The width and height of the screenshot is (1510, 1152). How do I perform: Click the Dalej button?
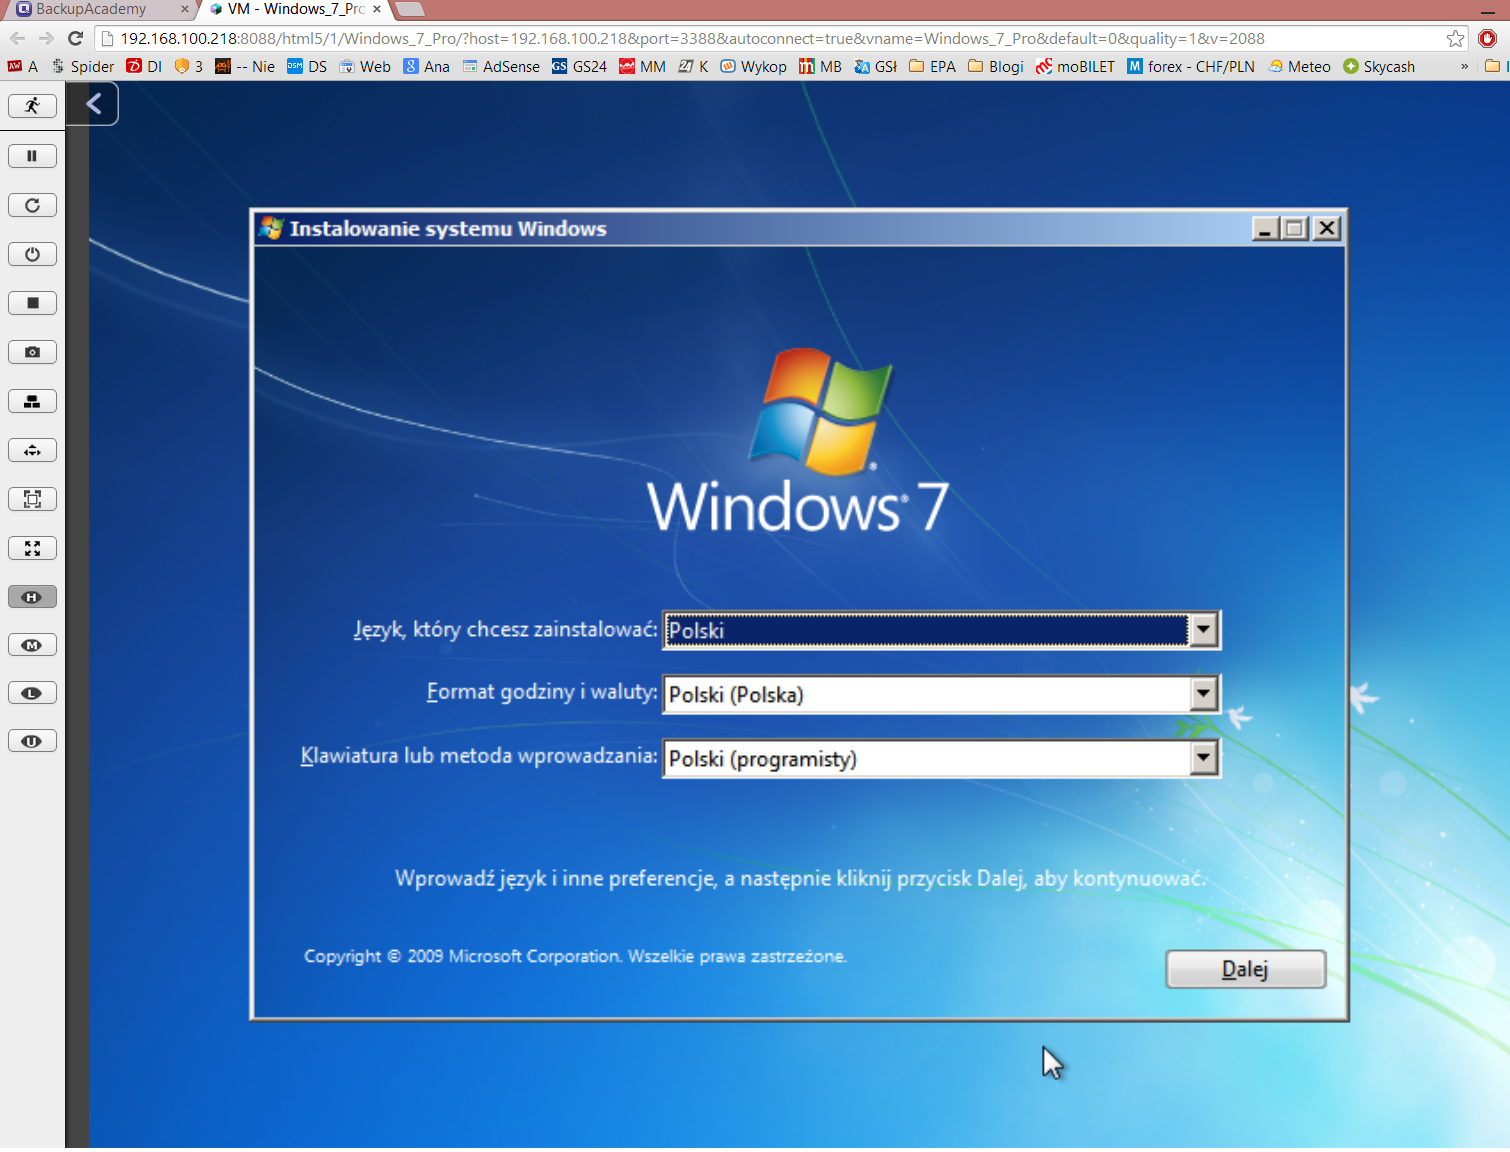click(1245, 969)
